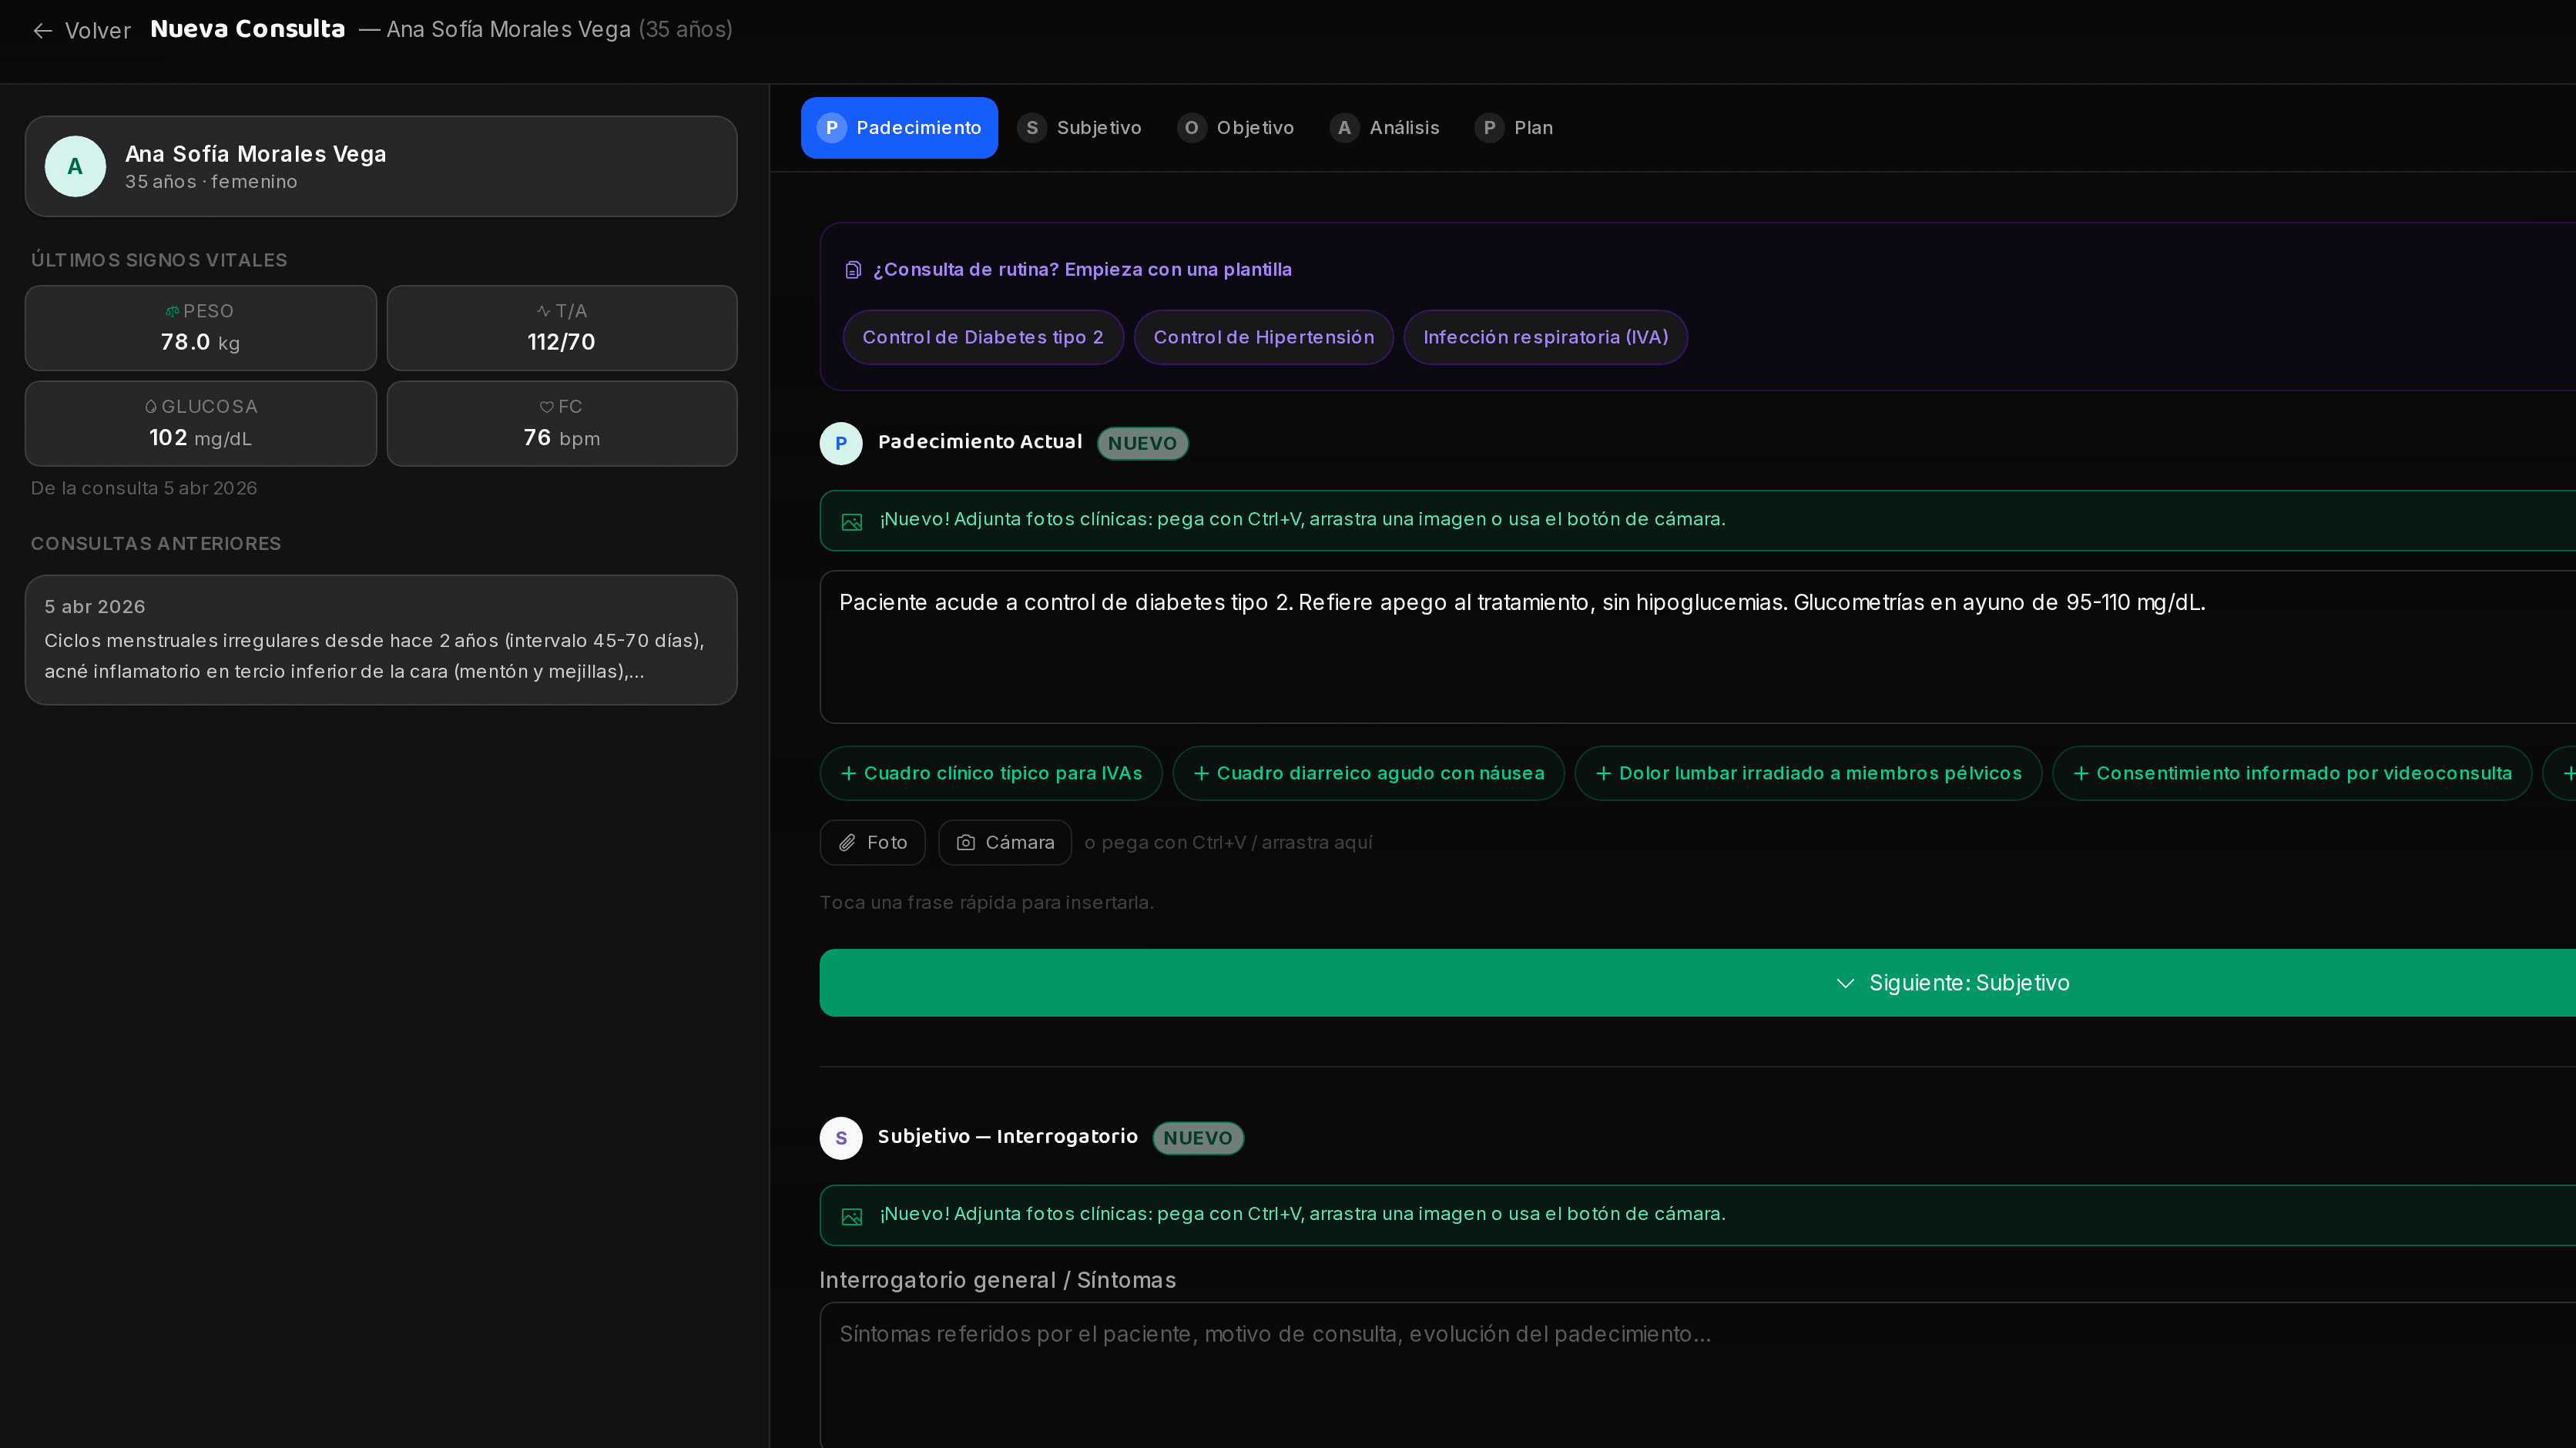Click the paperclip icon on Foto button
The image size is (2576, 1448).
coord(847,843)
